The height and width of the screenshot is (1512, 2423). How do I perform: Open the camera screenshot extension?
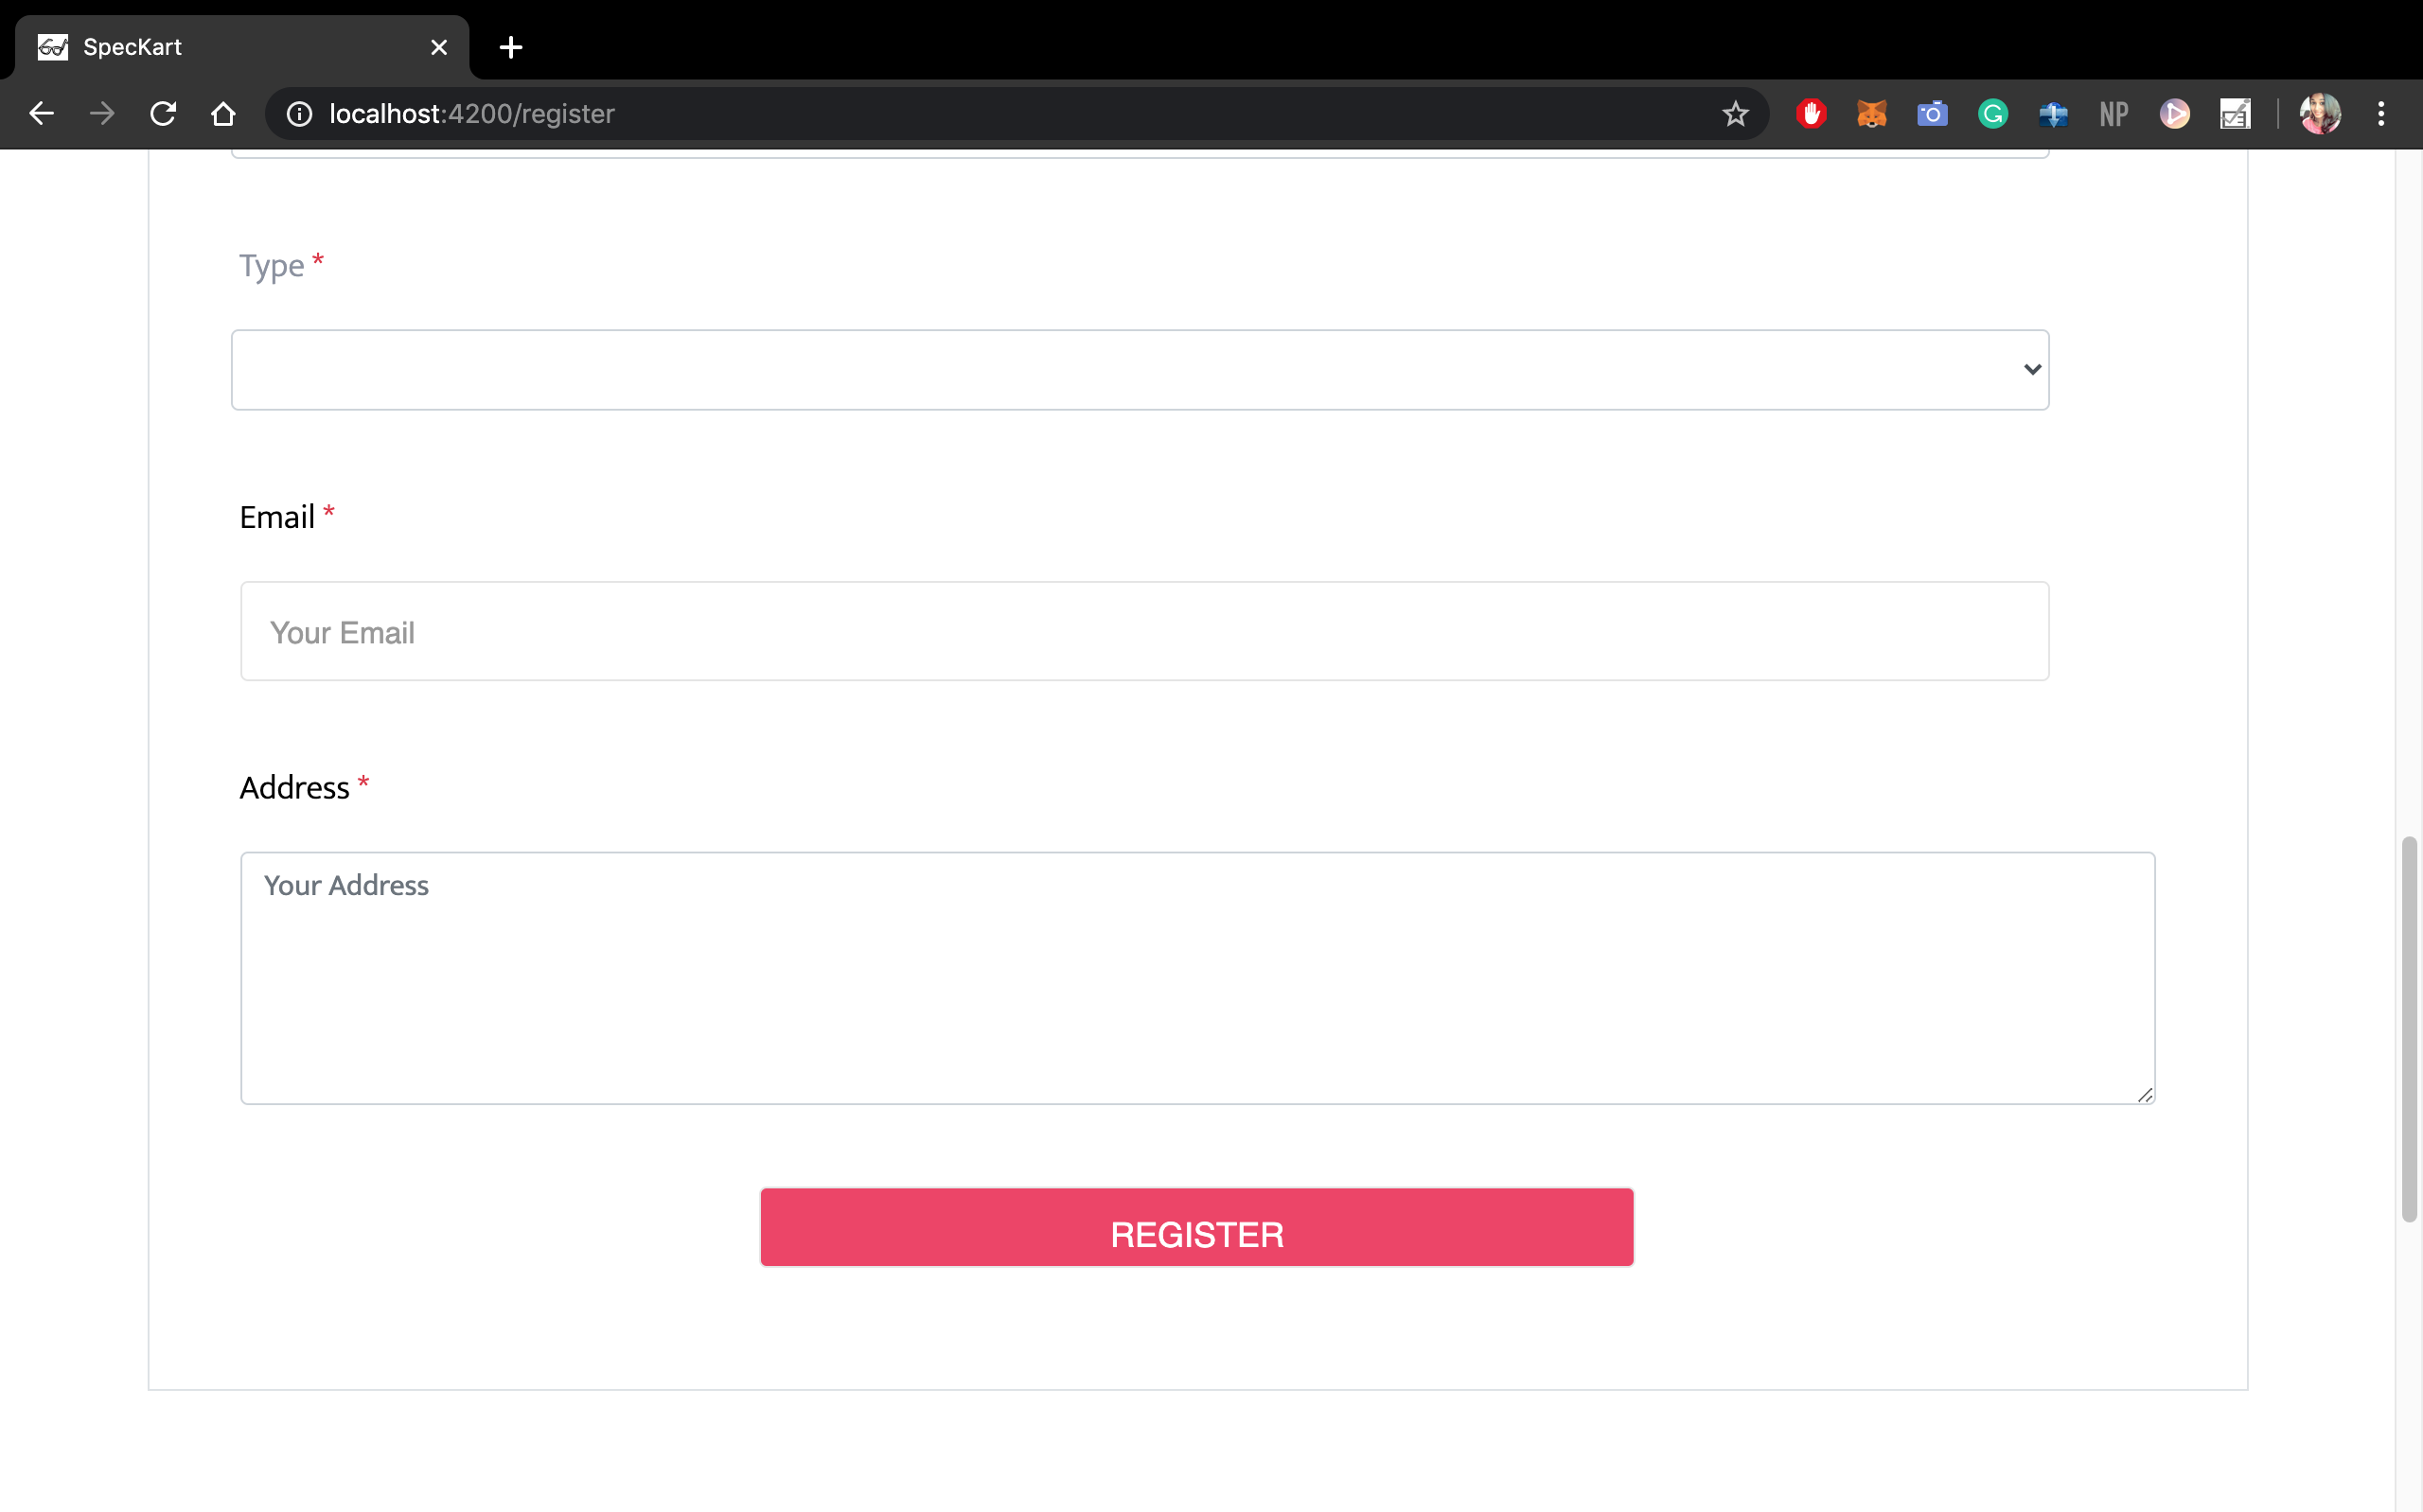point(1932,114)
